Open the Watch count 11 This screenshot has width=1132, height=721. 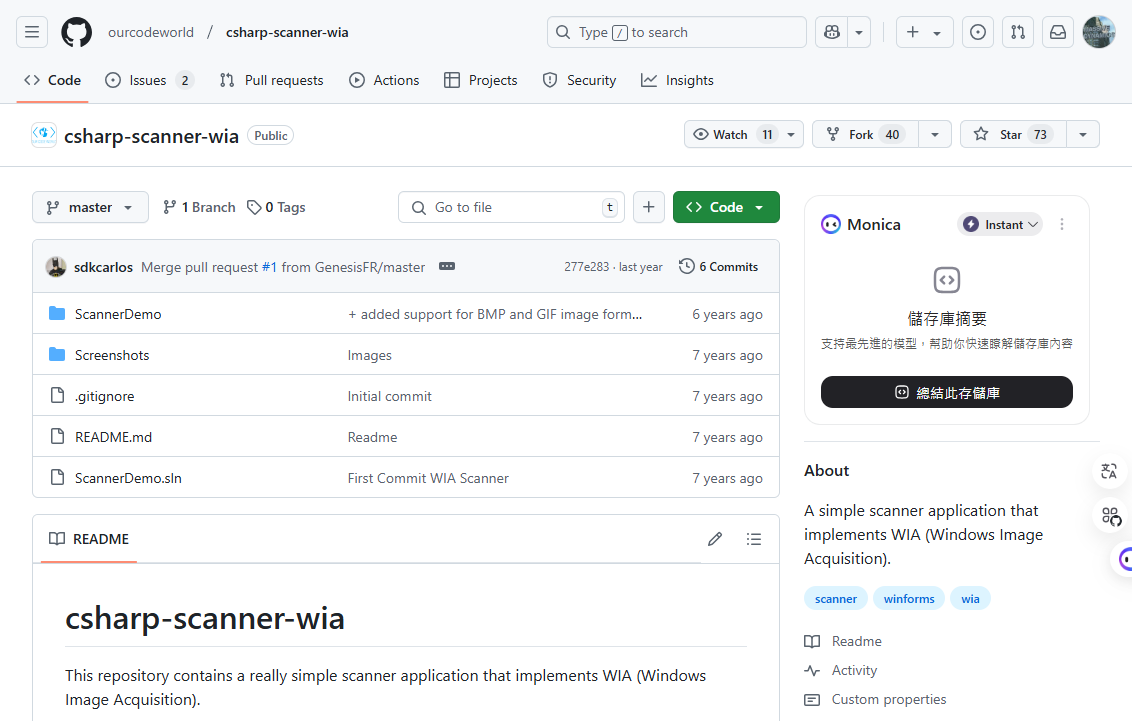pyautogui.click(x=767, y=134)
